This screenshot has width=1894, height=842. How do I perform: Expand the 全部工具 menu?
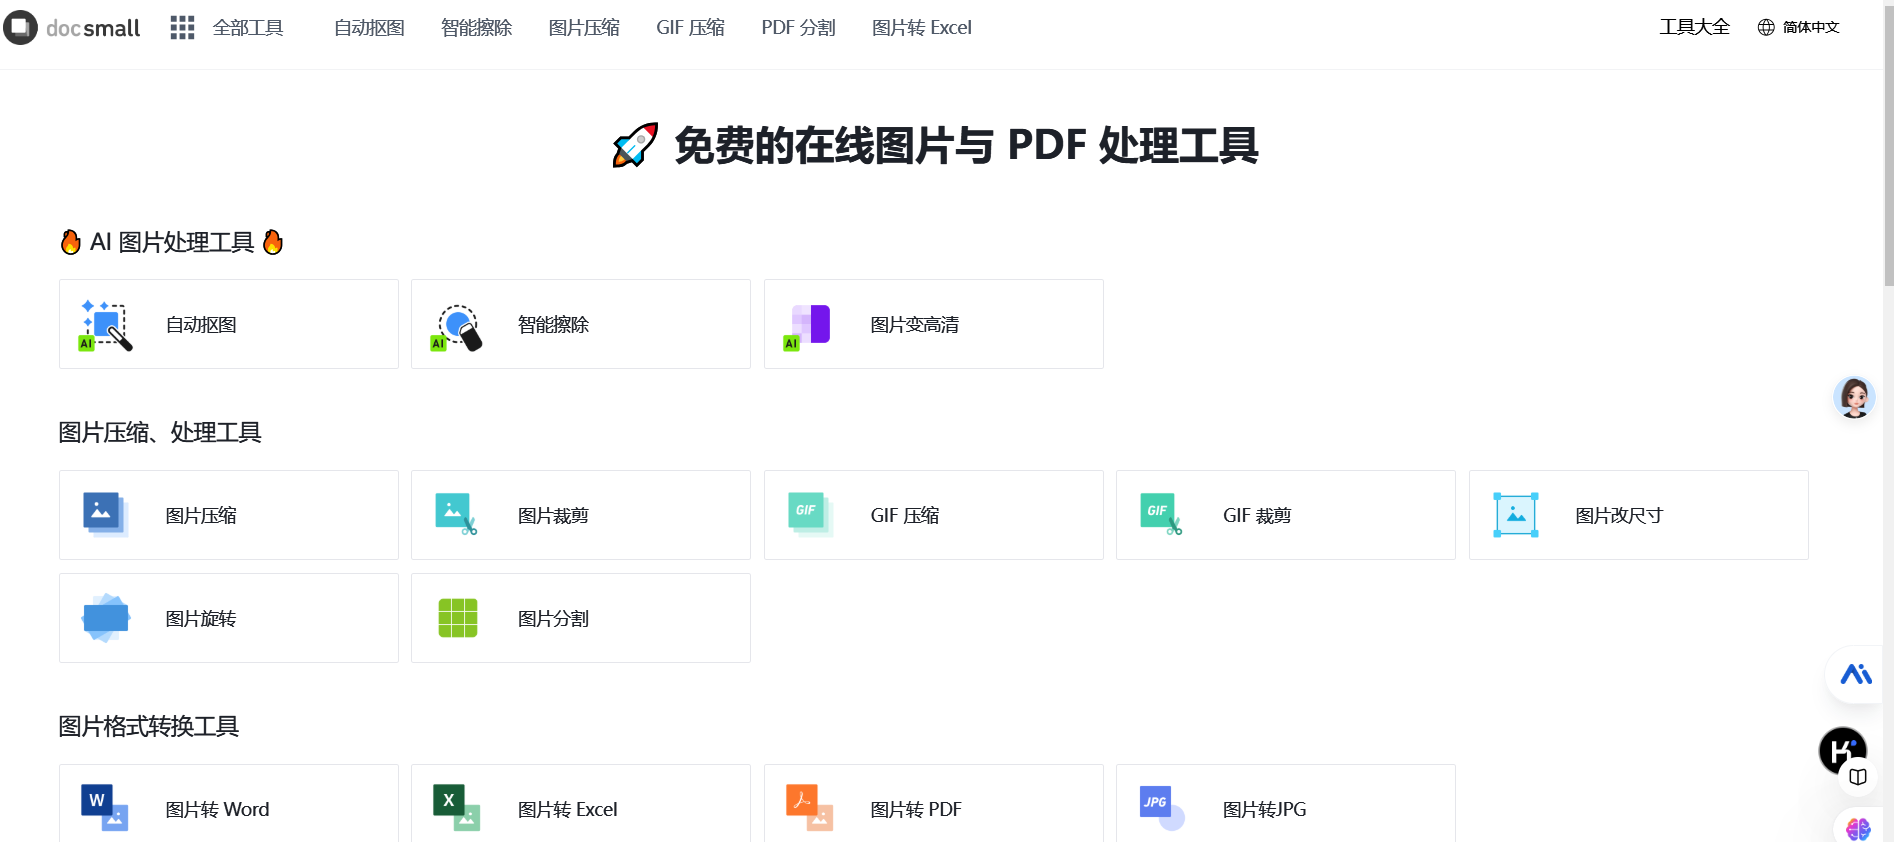[x=248, y=28]
